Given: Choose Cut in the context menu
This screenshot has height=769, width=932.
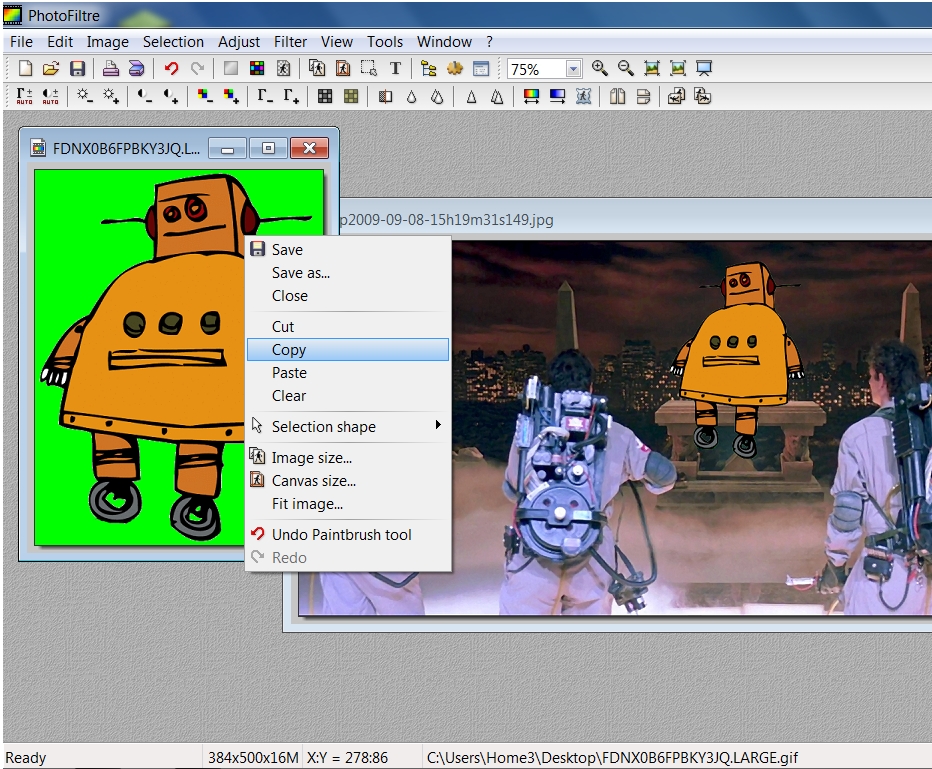Looking at the screenshot, I should 348,326.
